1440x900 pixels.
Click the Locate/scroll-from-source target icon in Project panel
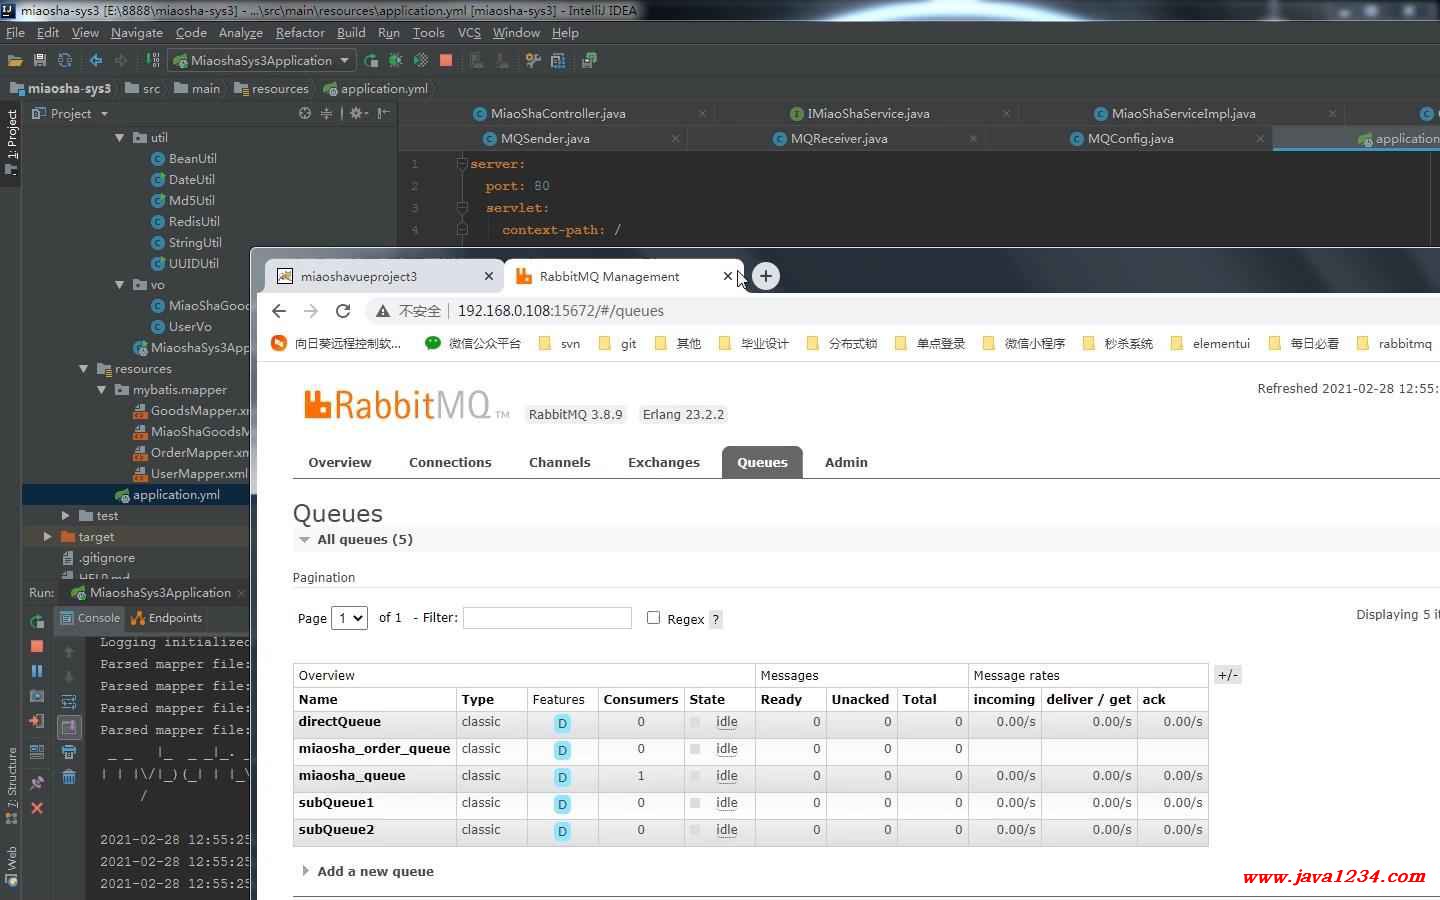tap(305, 114)
